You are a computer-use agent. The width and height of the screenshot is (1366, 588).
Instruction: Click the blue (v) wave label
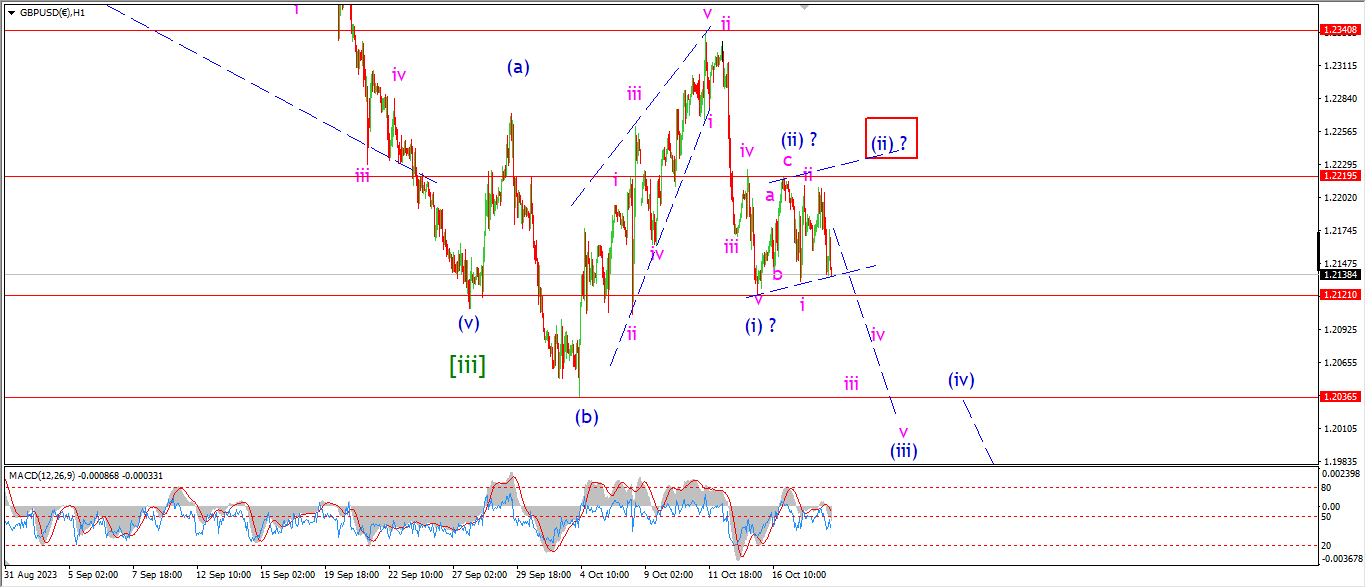pos(468,323)
